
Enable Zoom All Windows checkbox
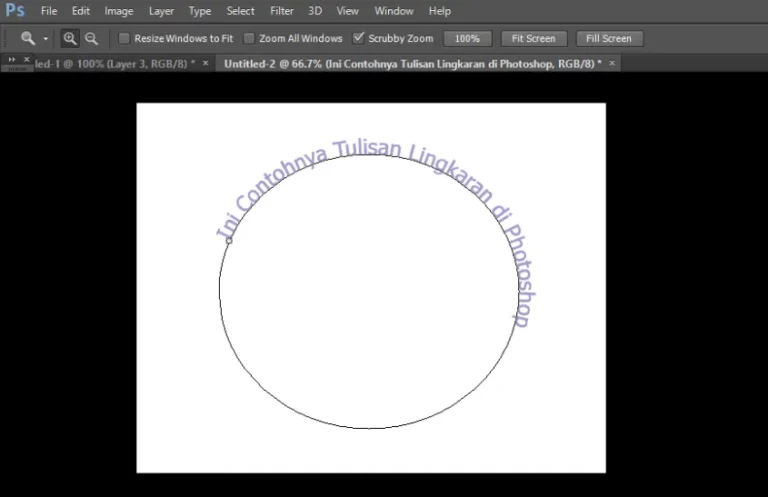coord(249,38)
